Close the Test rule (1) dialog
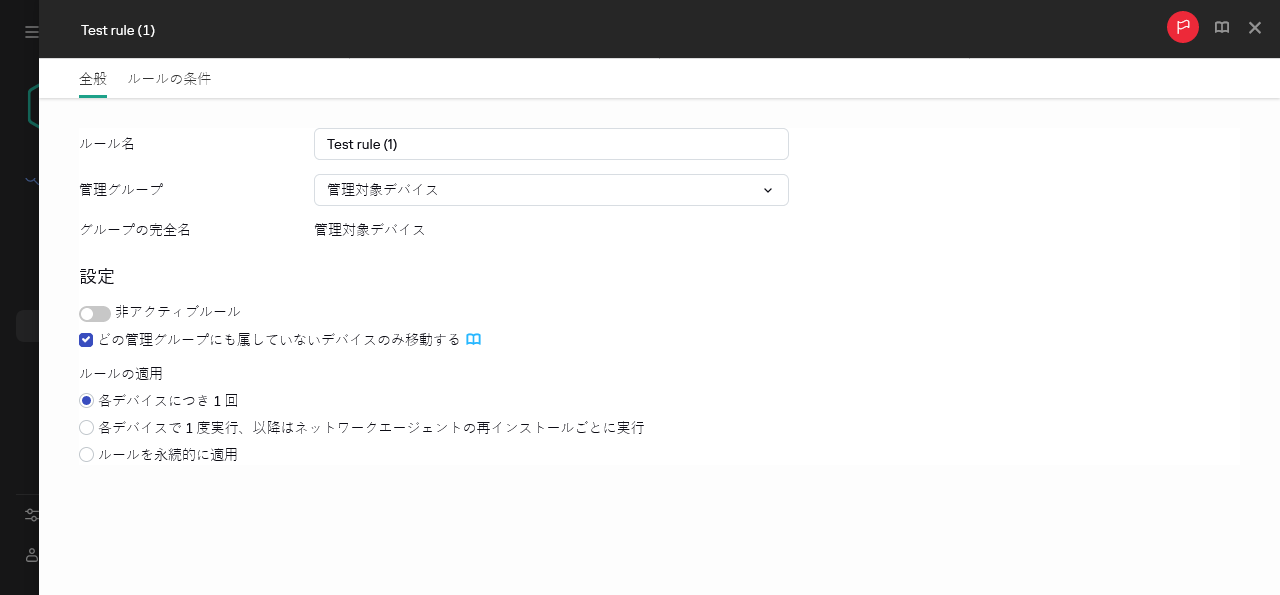The width and height of the screenshot is (1280, 595). tap(1255, 28)
